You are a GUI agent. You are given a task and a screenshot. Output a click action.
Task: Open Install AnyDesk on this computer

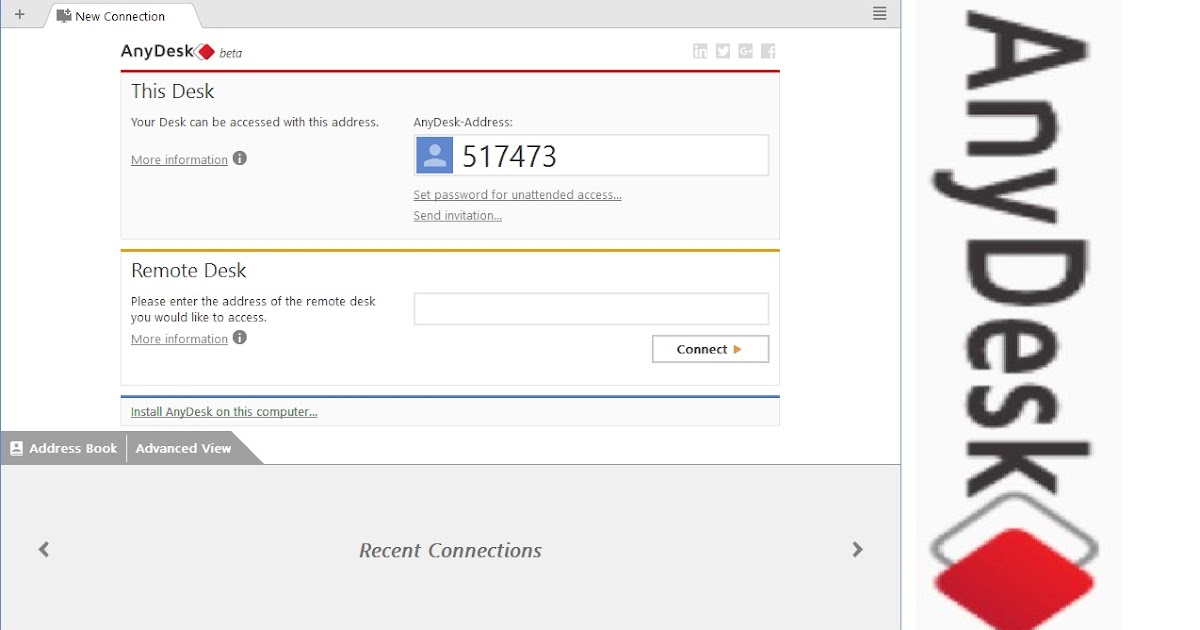coord(223,411)
